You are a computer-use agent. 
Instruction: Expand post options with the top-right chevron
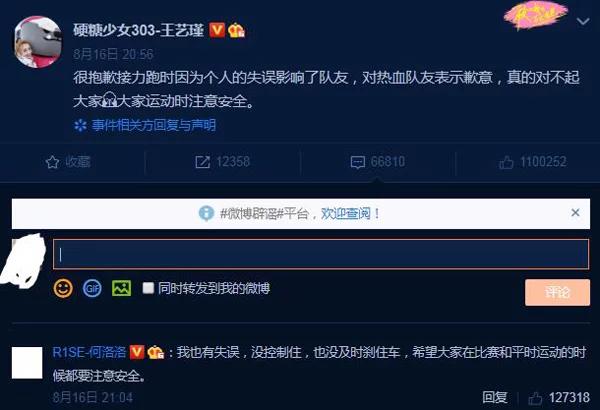click(583, 22)
